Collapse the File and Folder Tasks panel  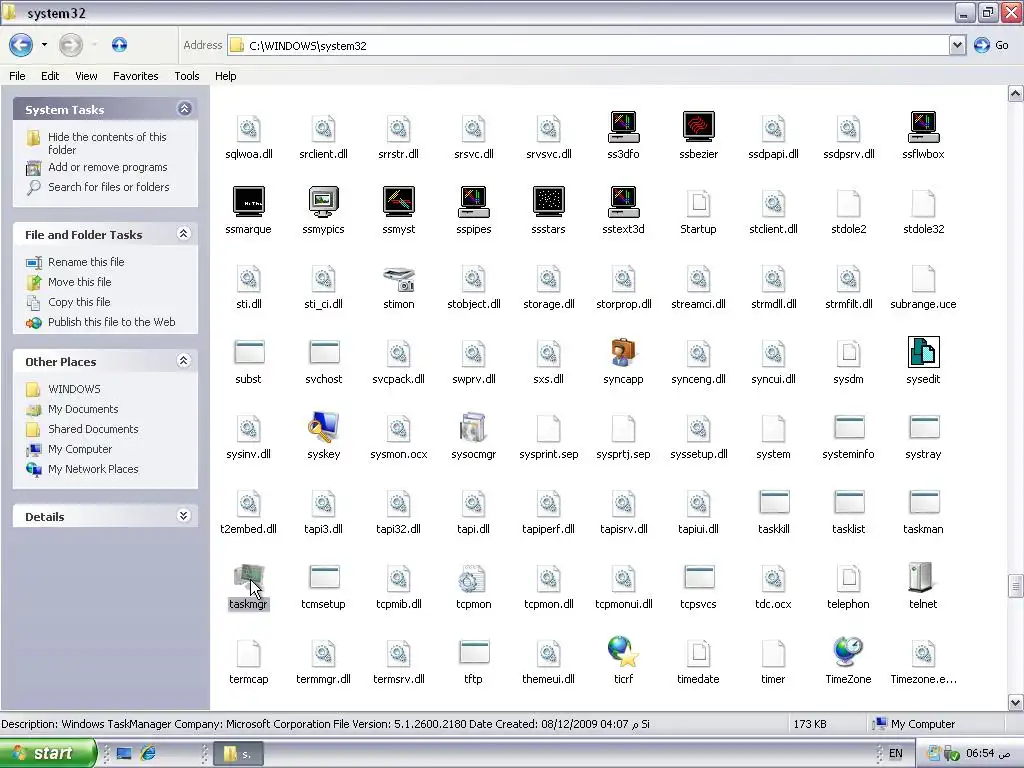coord(184,234)
